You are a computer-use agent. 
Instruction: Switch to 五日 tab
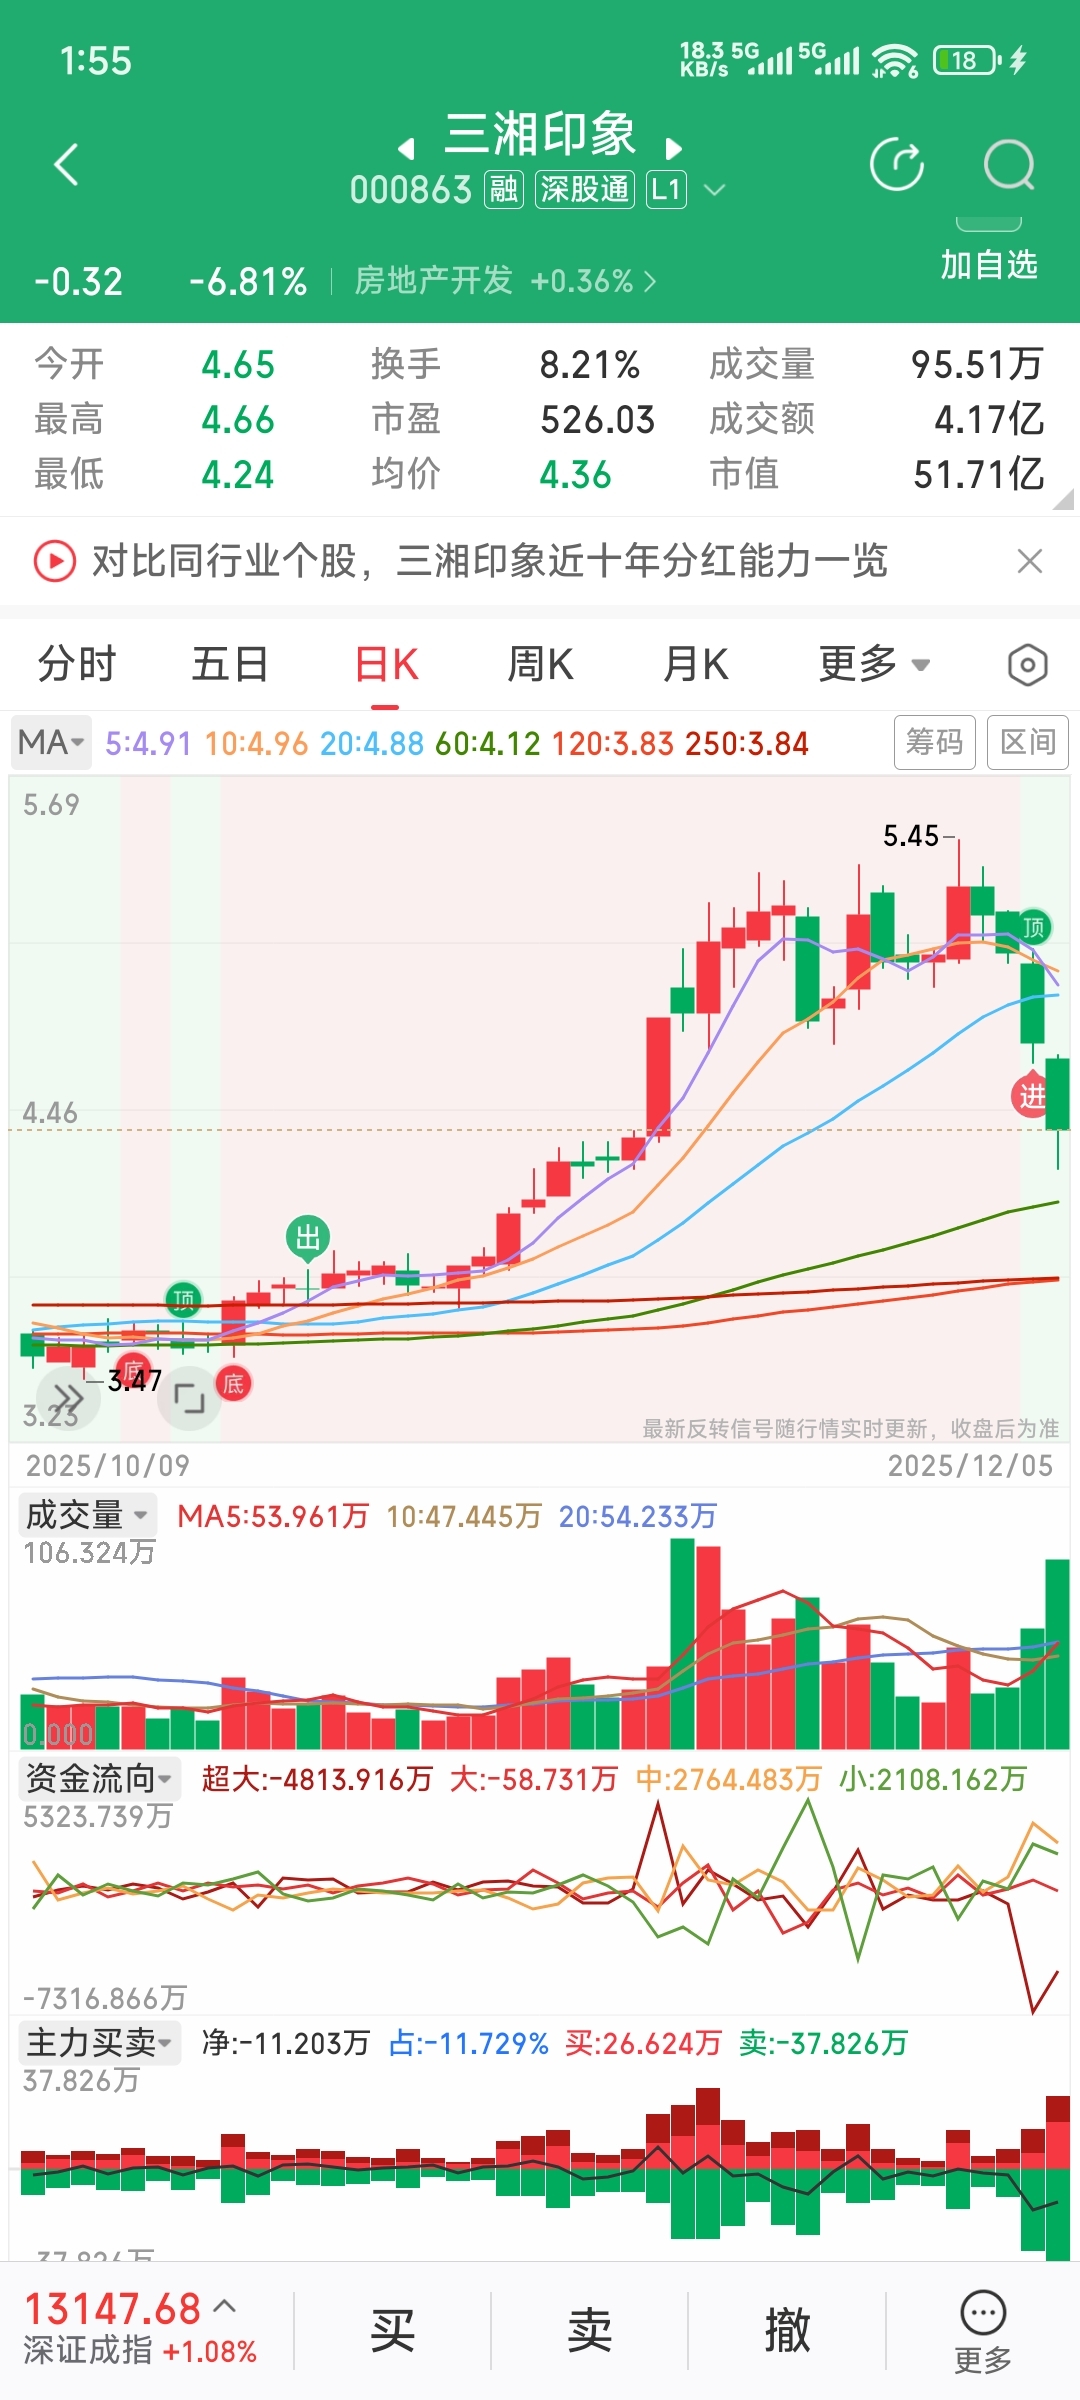coord(230,664)
